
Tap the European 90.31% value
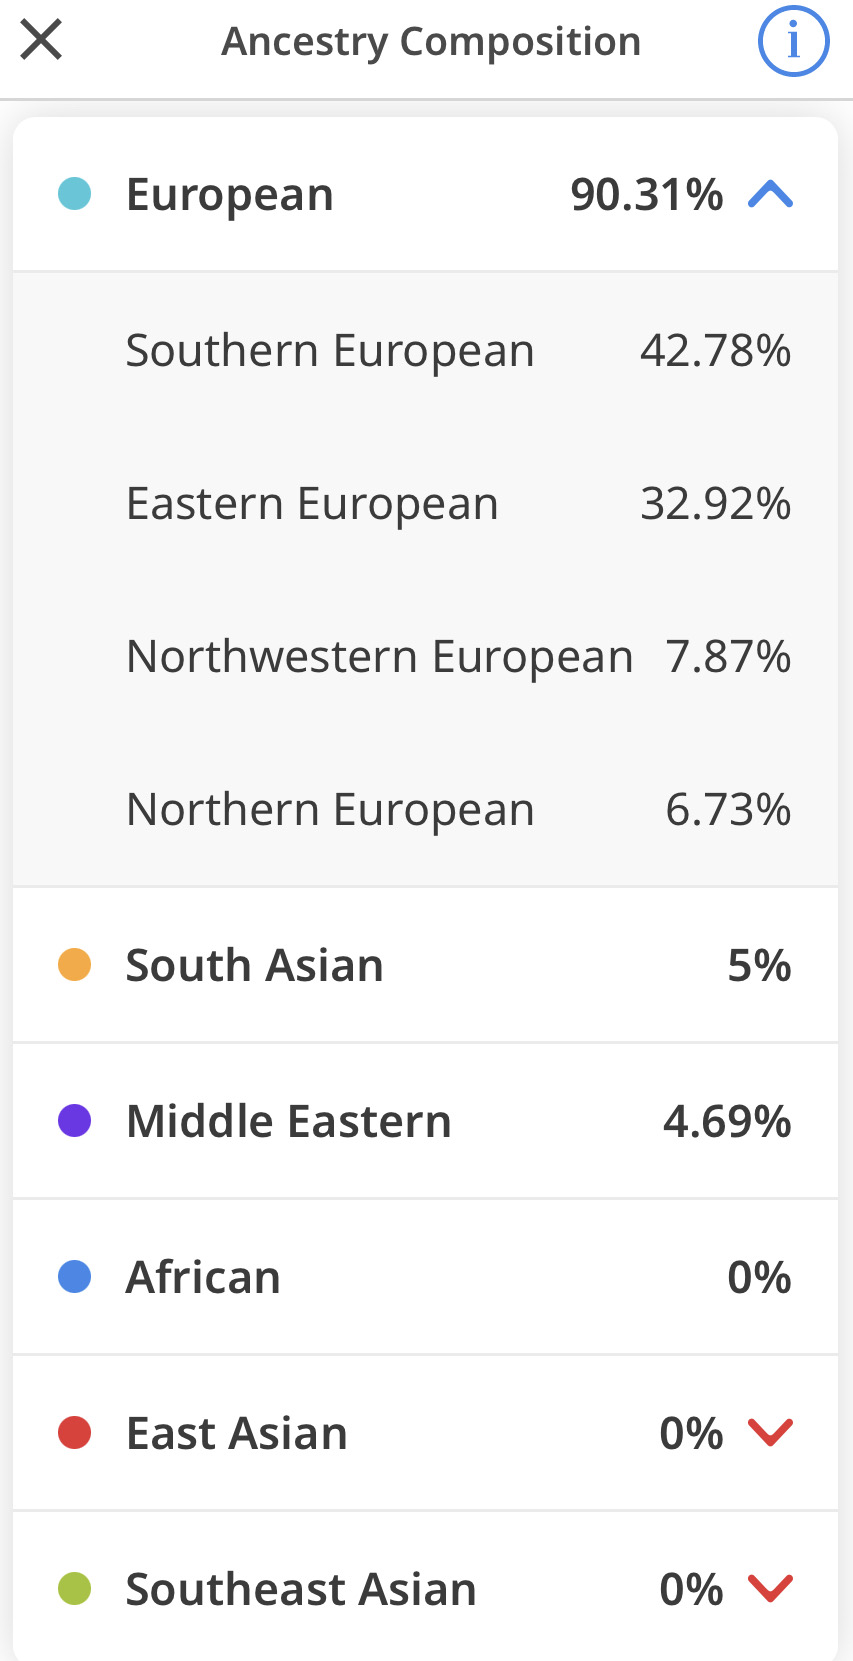[x=647, y=194]
